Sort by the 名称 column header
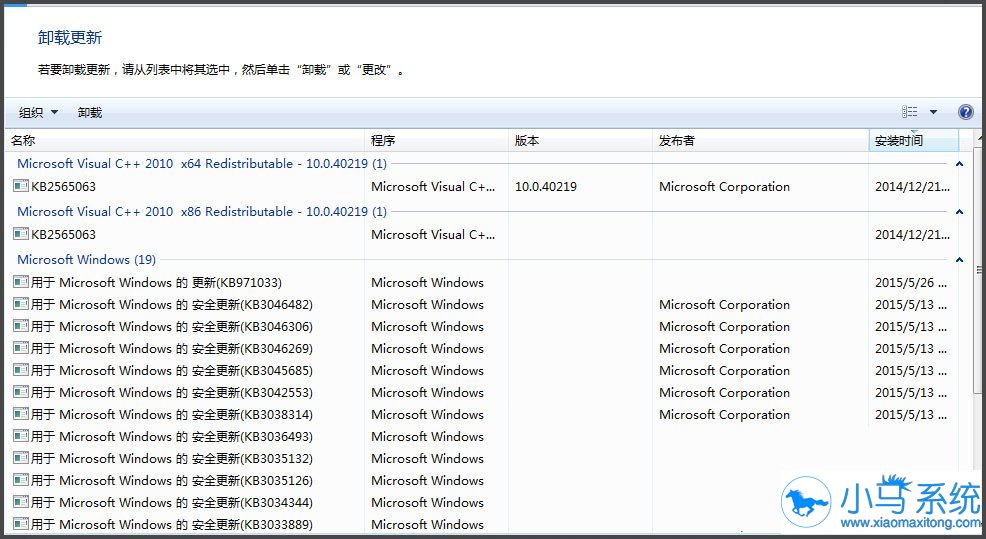The height and width of the screenshot is (539, 986). (185, 141)
